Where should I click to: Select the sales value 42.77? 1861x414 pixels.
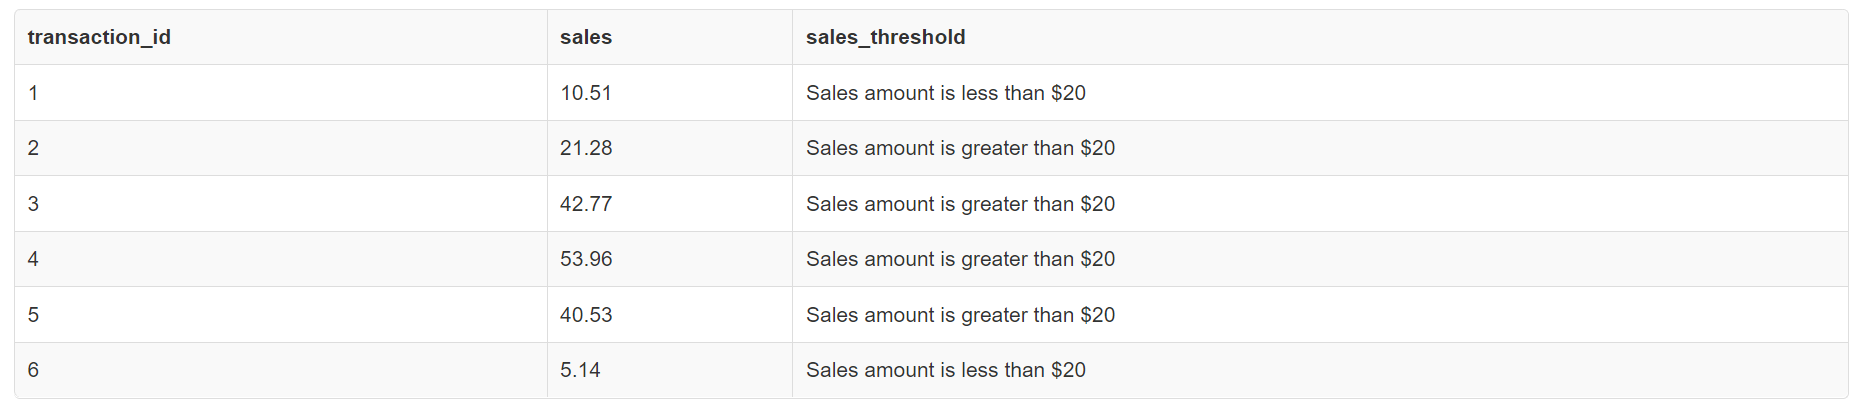coord(586,204)
